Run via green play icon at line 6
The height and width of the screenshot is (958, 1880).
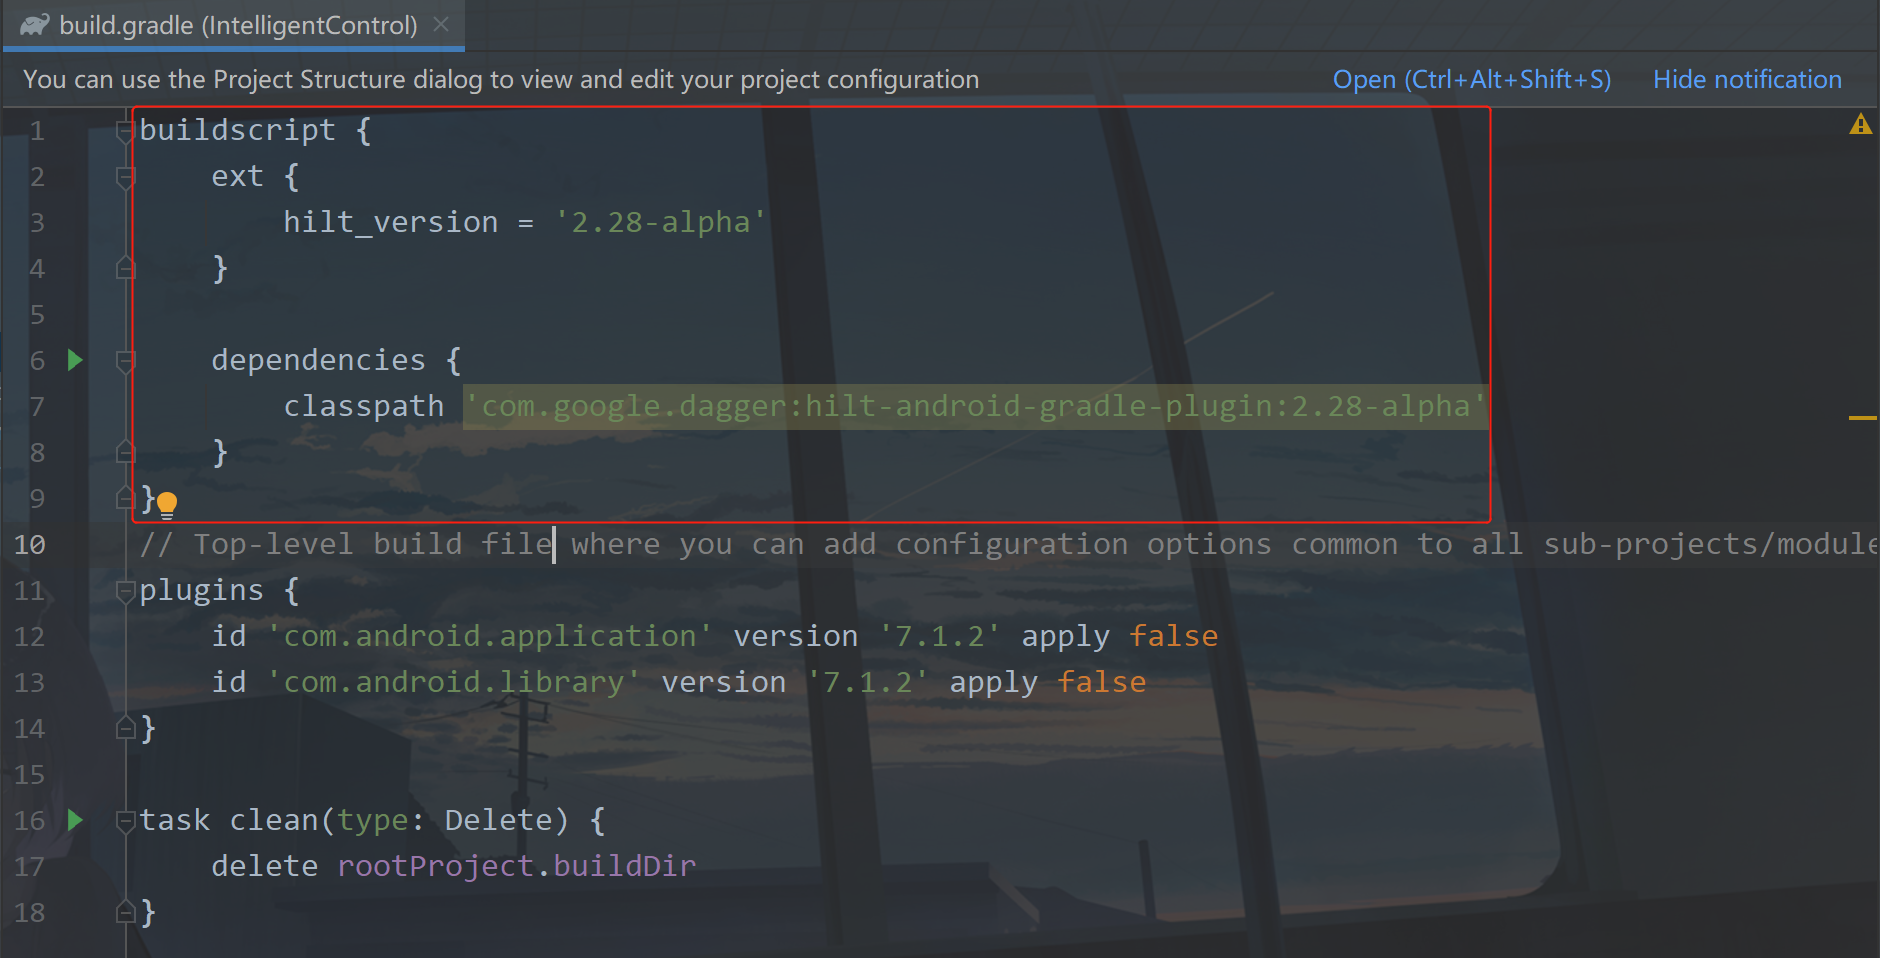(x=75, y=360)
